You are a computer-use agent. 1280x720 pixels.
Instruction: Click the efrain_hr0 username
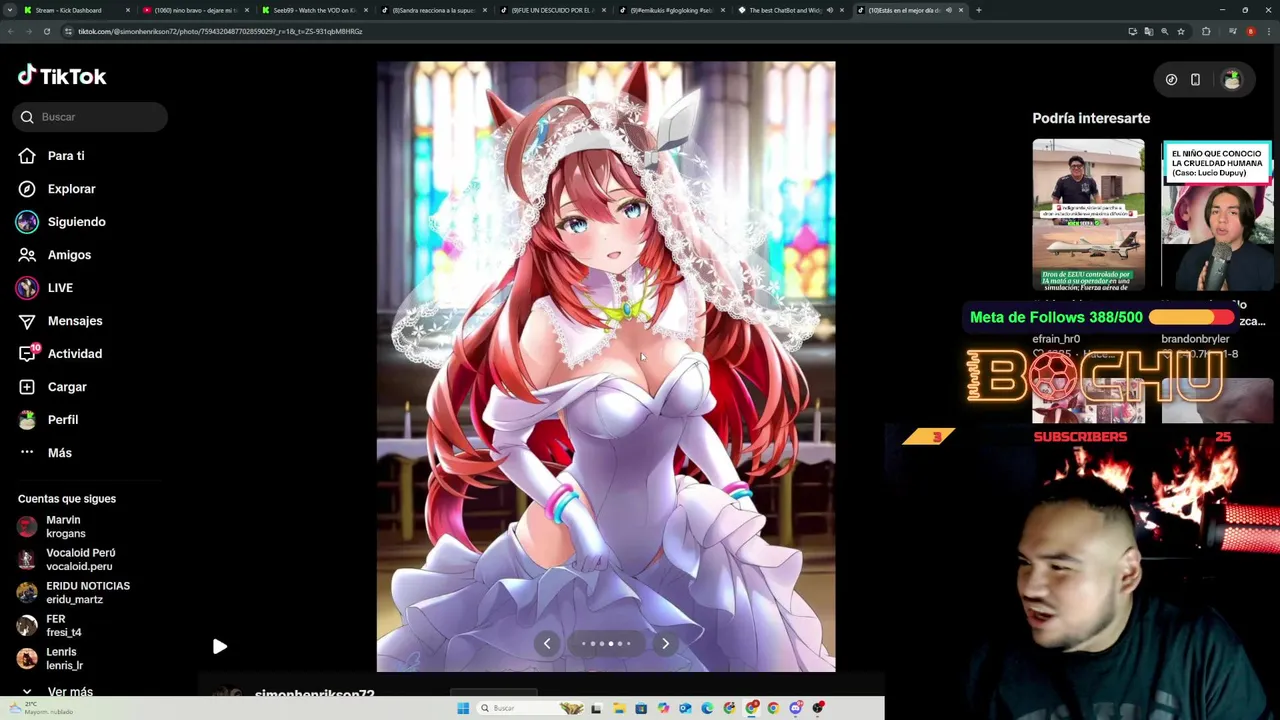point(1056,339)
